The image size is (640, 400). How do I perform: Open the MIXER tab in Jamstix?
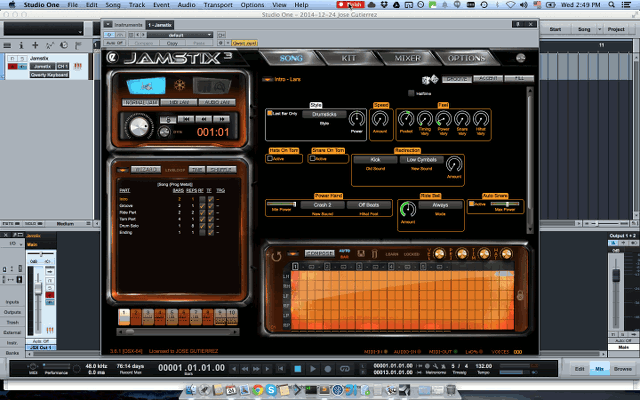click(407, 58)
